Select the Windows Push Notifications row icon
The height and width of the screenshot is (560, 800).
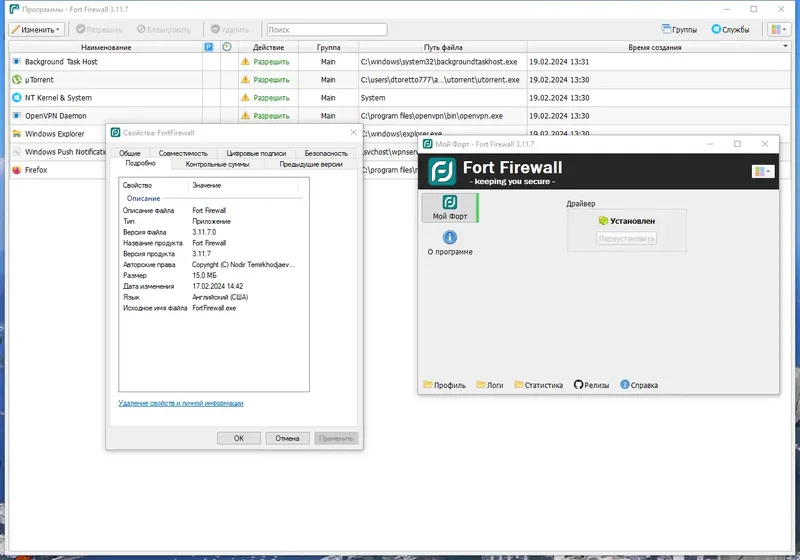click(x=17, y=151)
